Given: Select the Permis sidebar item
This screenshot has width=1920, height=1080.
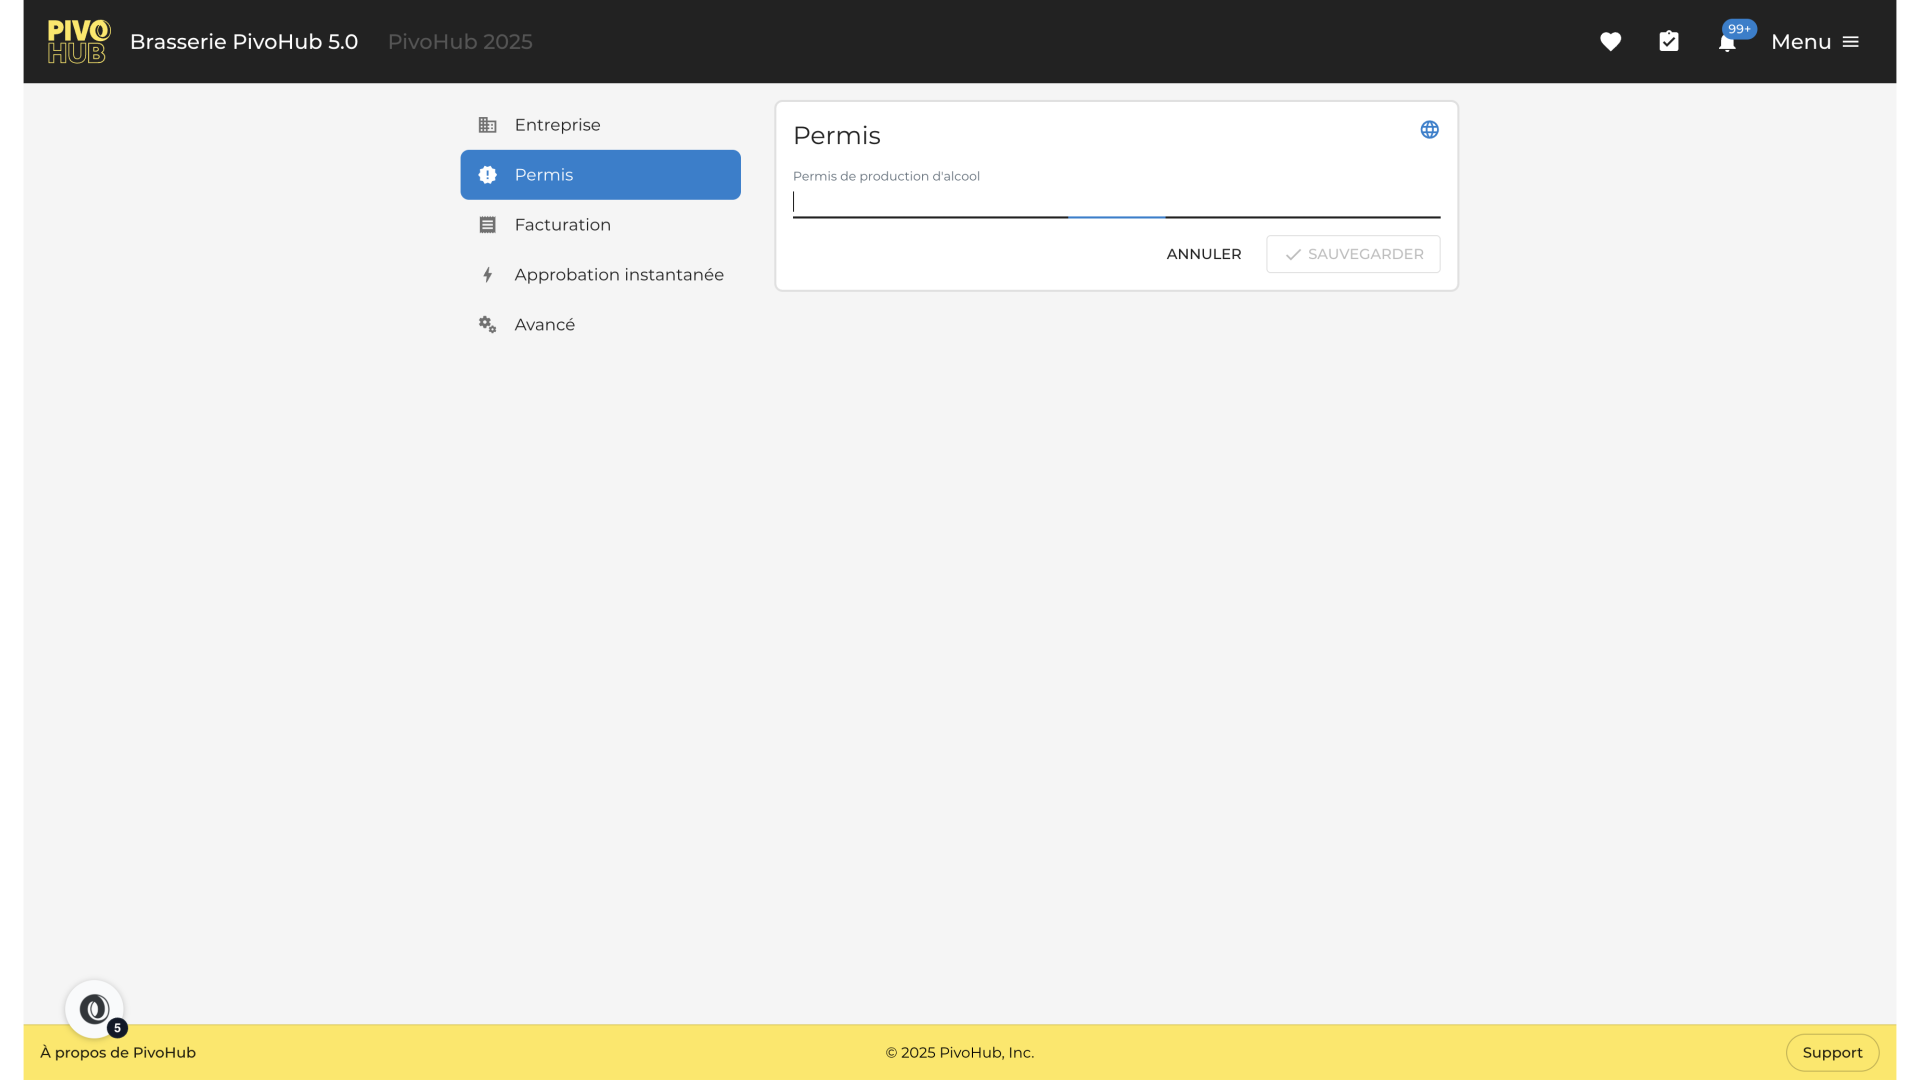Looking at the screenshot, I should (600, 175).
